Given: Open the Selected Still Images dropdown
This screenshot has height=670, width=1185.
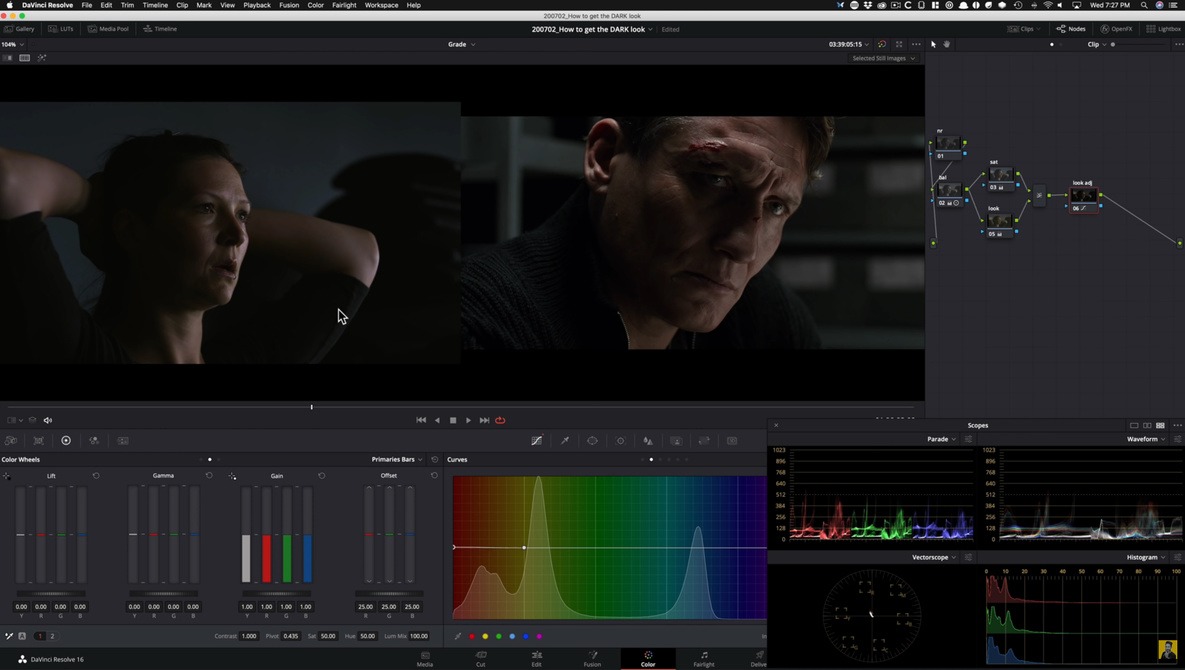Looking at the screenshot, I should [x=883, y=58].
